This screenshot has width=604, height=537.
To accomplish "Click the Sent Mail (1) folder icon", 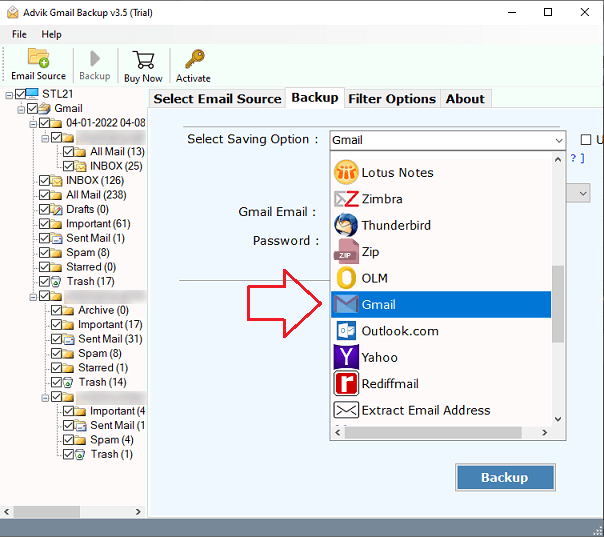I will point(56,238).
